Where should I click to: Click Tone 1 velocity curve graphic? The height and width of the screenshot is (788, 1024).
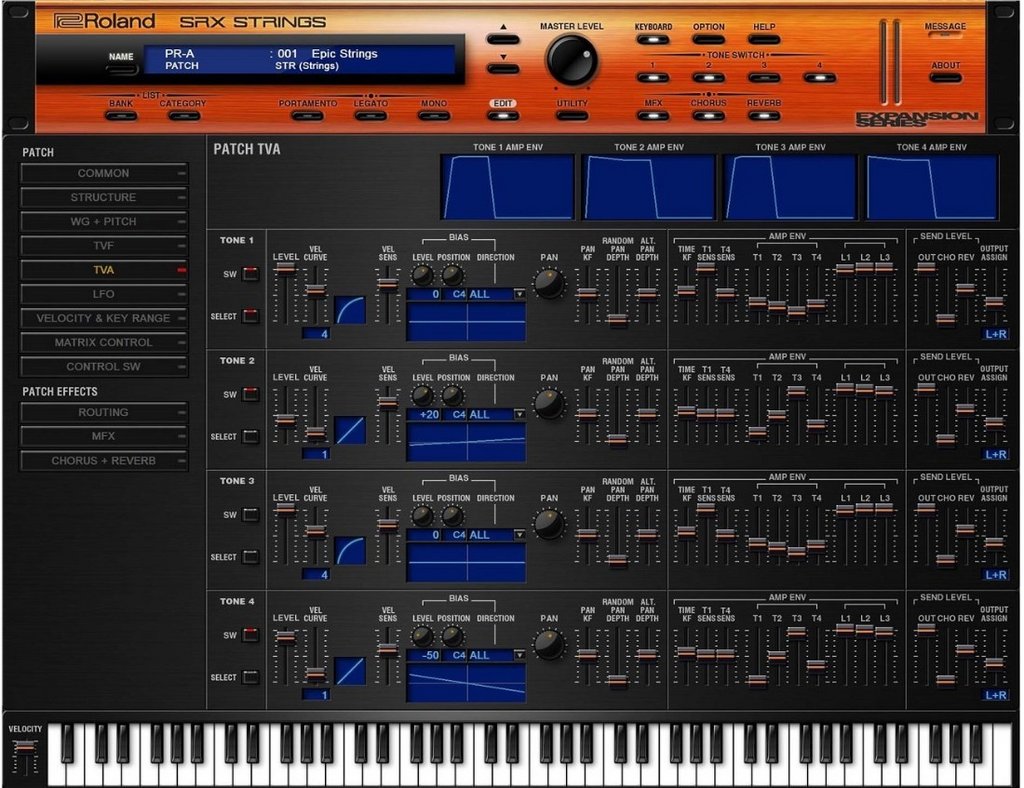pos(350,310)
